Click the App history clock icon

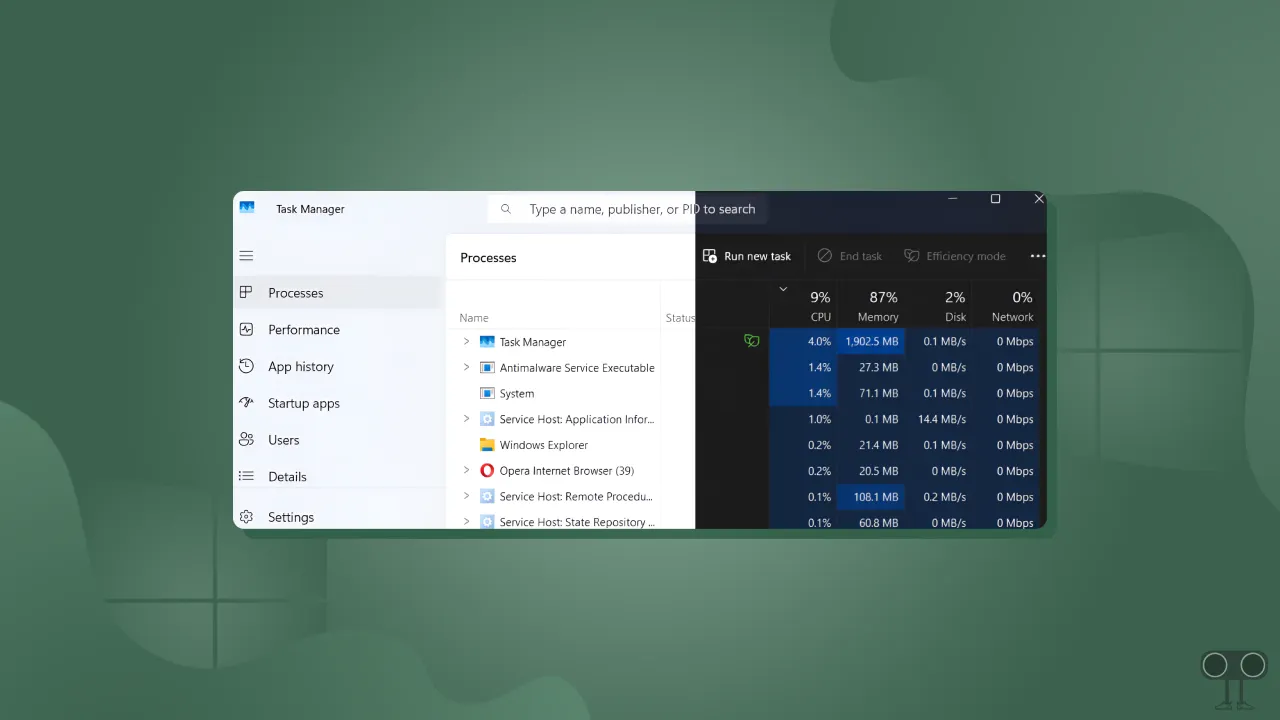[246, 366]
